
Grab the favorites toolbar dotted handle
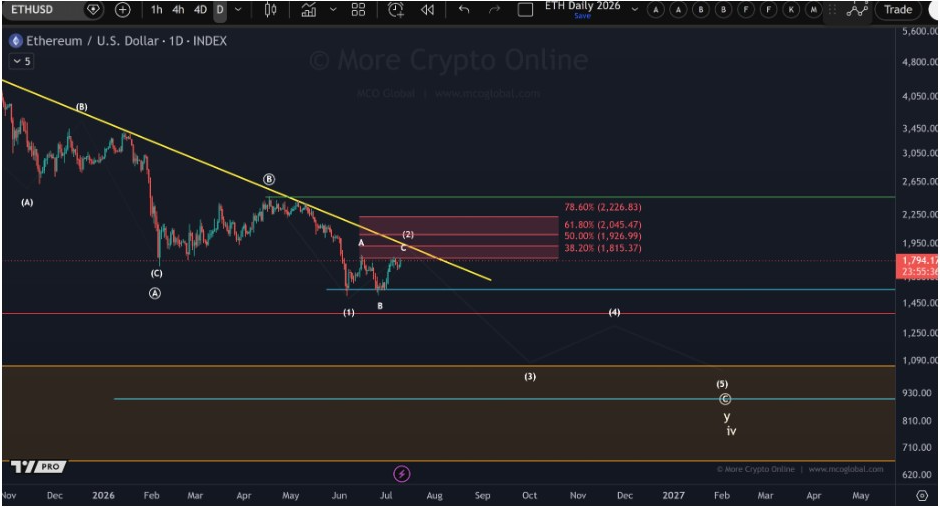(832, 10)
